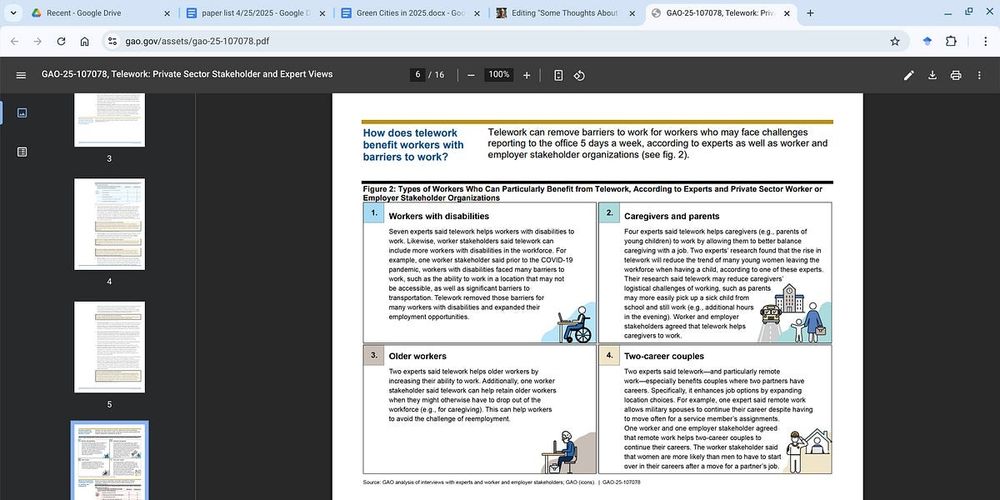Close the Recent - Google Drive tab
The width and height of the screenshot is (1000, 500).
tap(167, 13)
